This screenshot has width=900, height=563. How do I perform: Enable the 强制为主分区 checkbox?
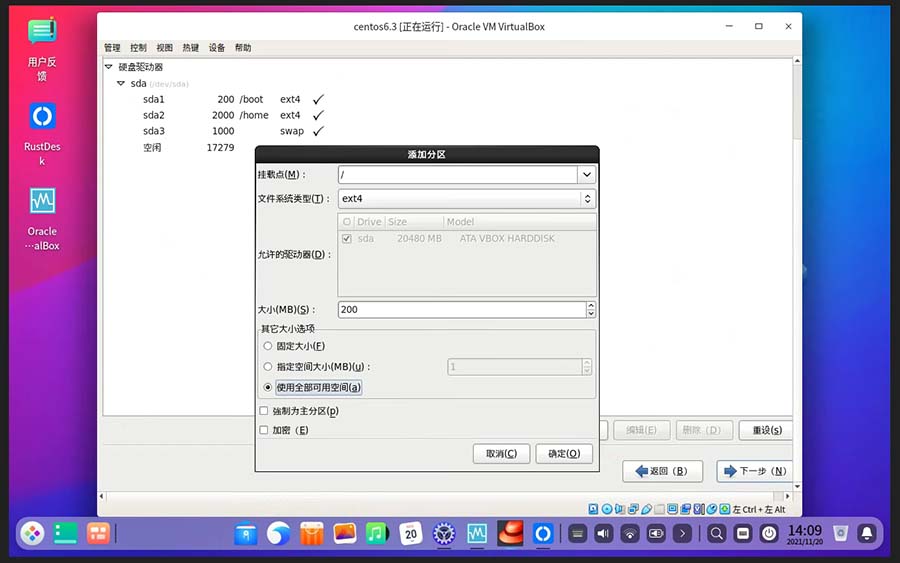click(264, 411)
